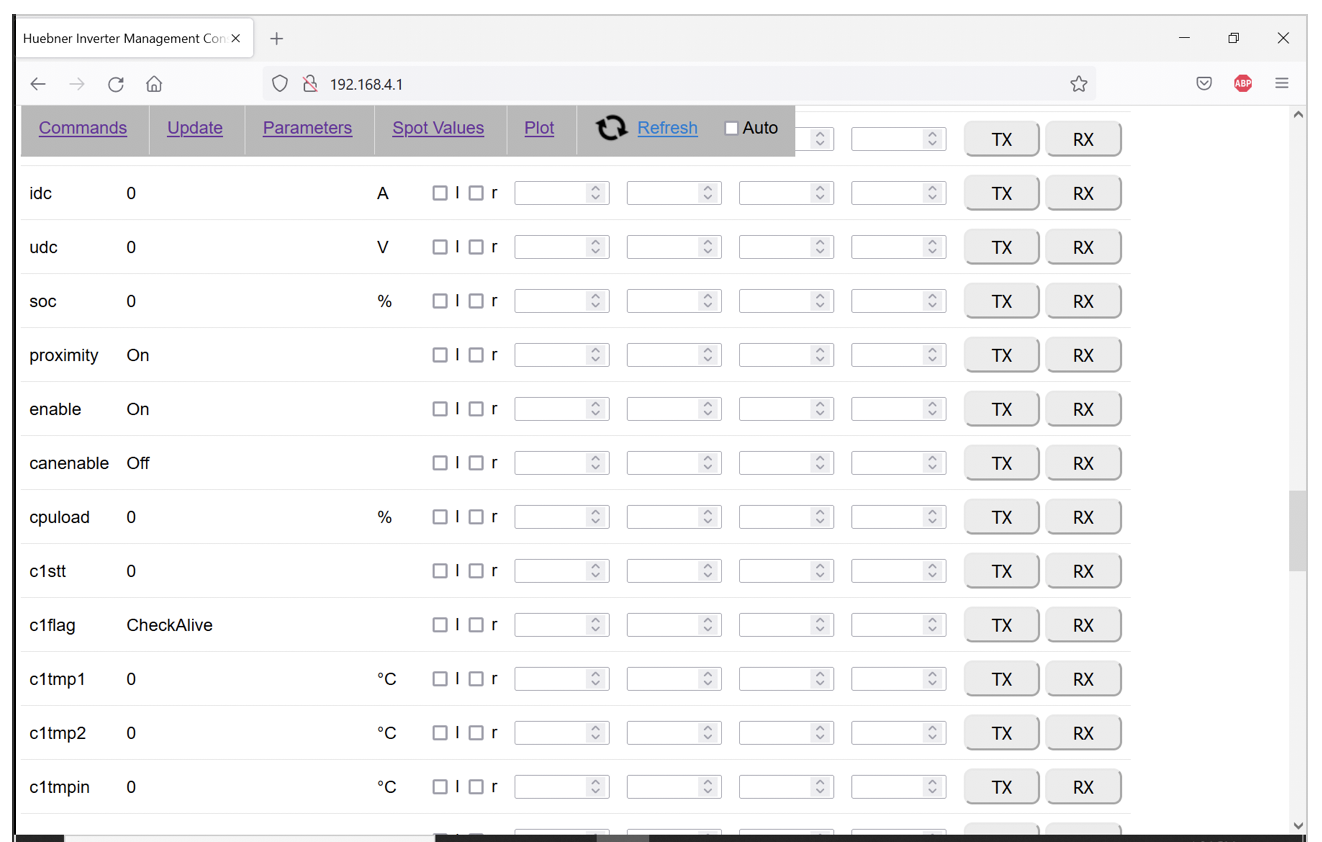Screen dimensions: 1322x842
Task: Switch to the Parameters tab
Action: (x=307, y=128)
